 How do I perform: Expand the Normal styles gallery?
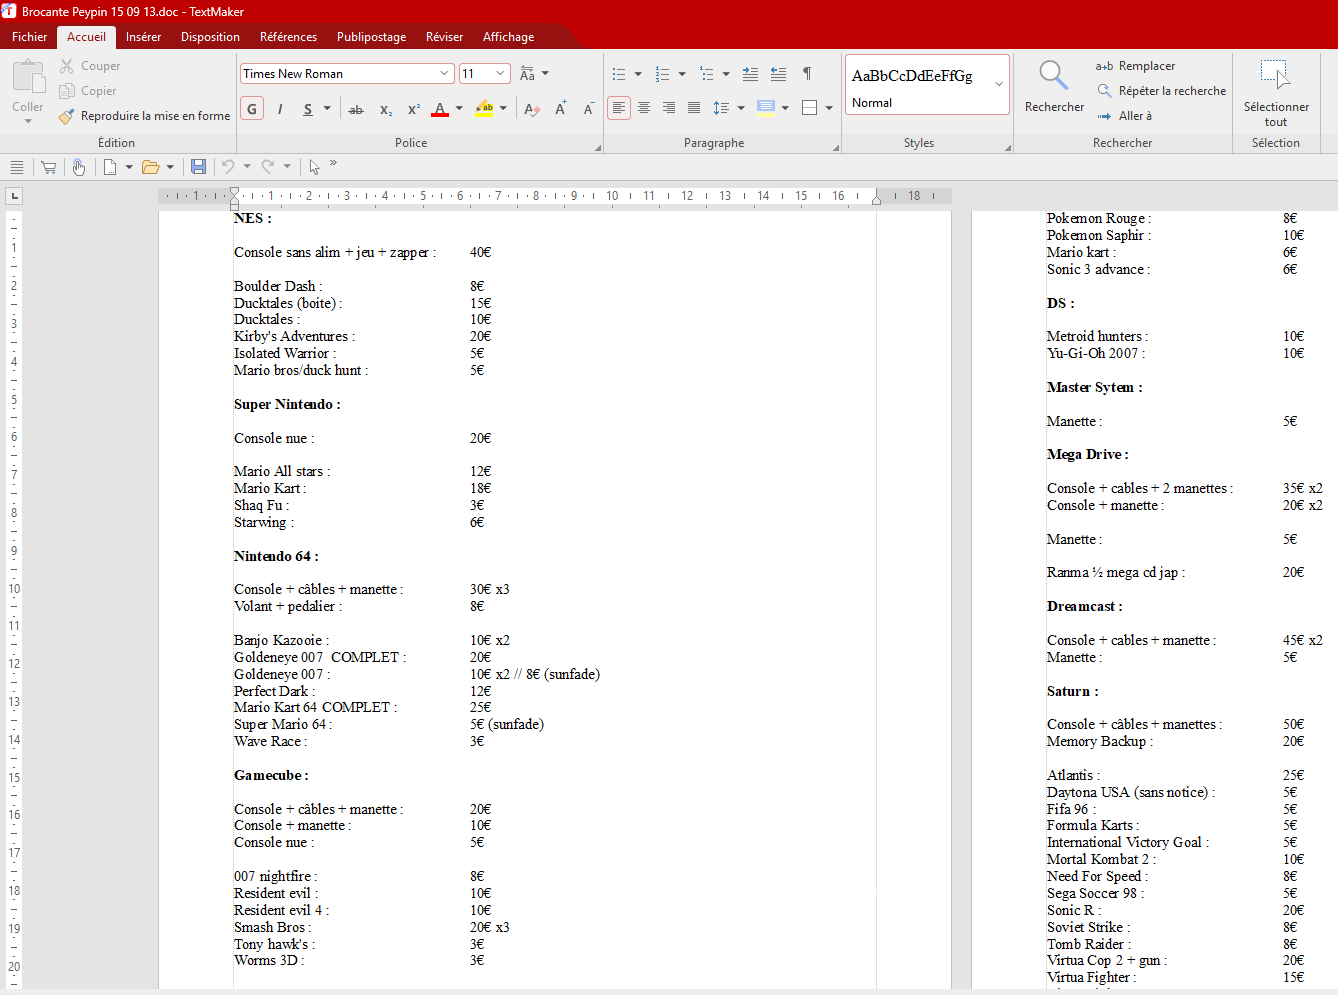998,84
